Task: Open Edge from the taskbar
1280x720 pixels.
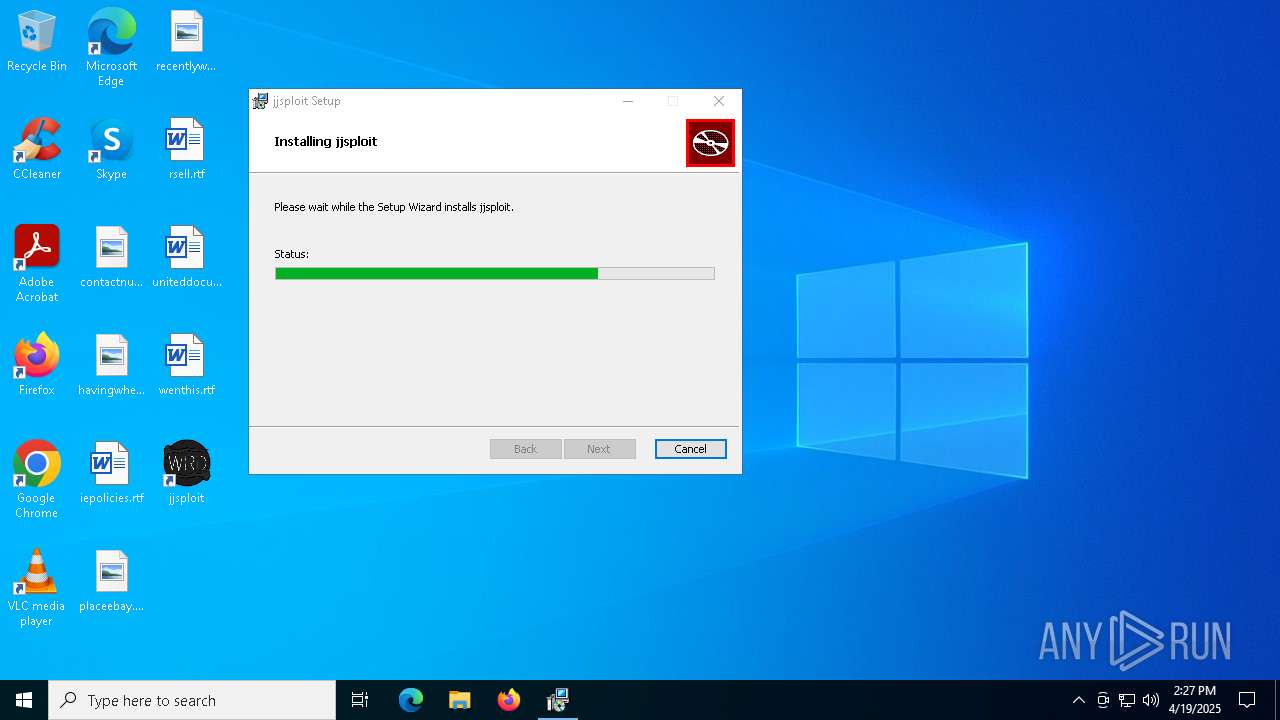Action: click(411, 700)
